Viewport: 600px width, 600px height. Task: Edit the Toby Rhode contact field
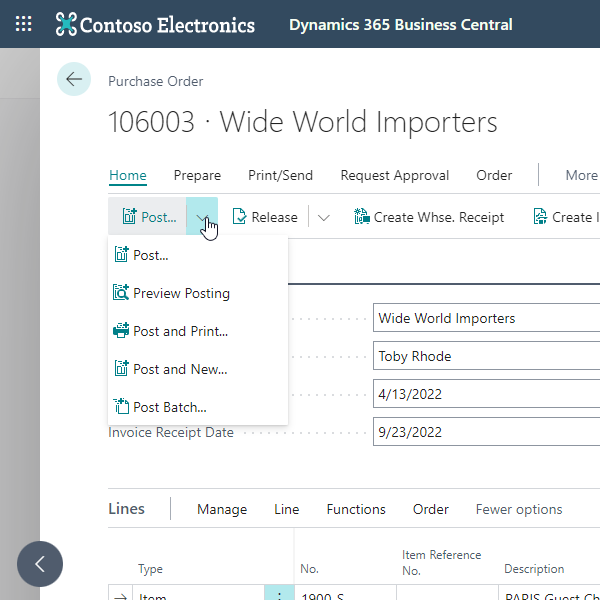tap(486, 356)
